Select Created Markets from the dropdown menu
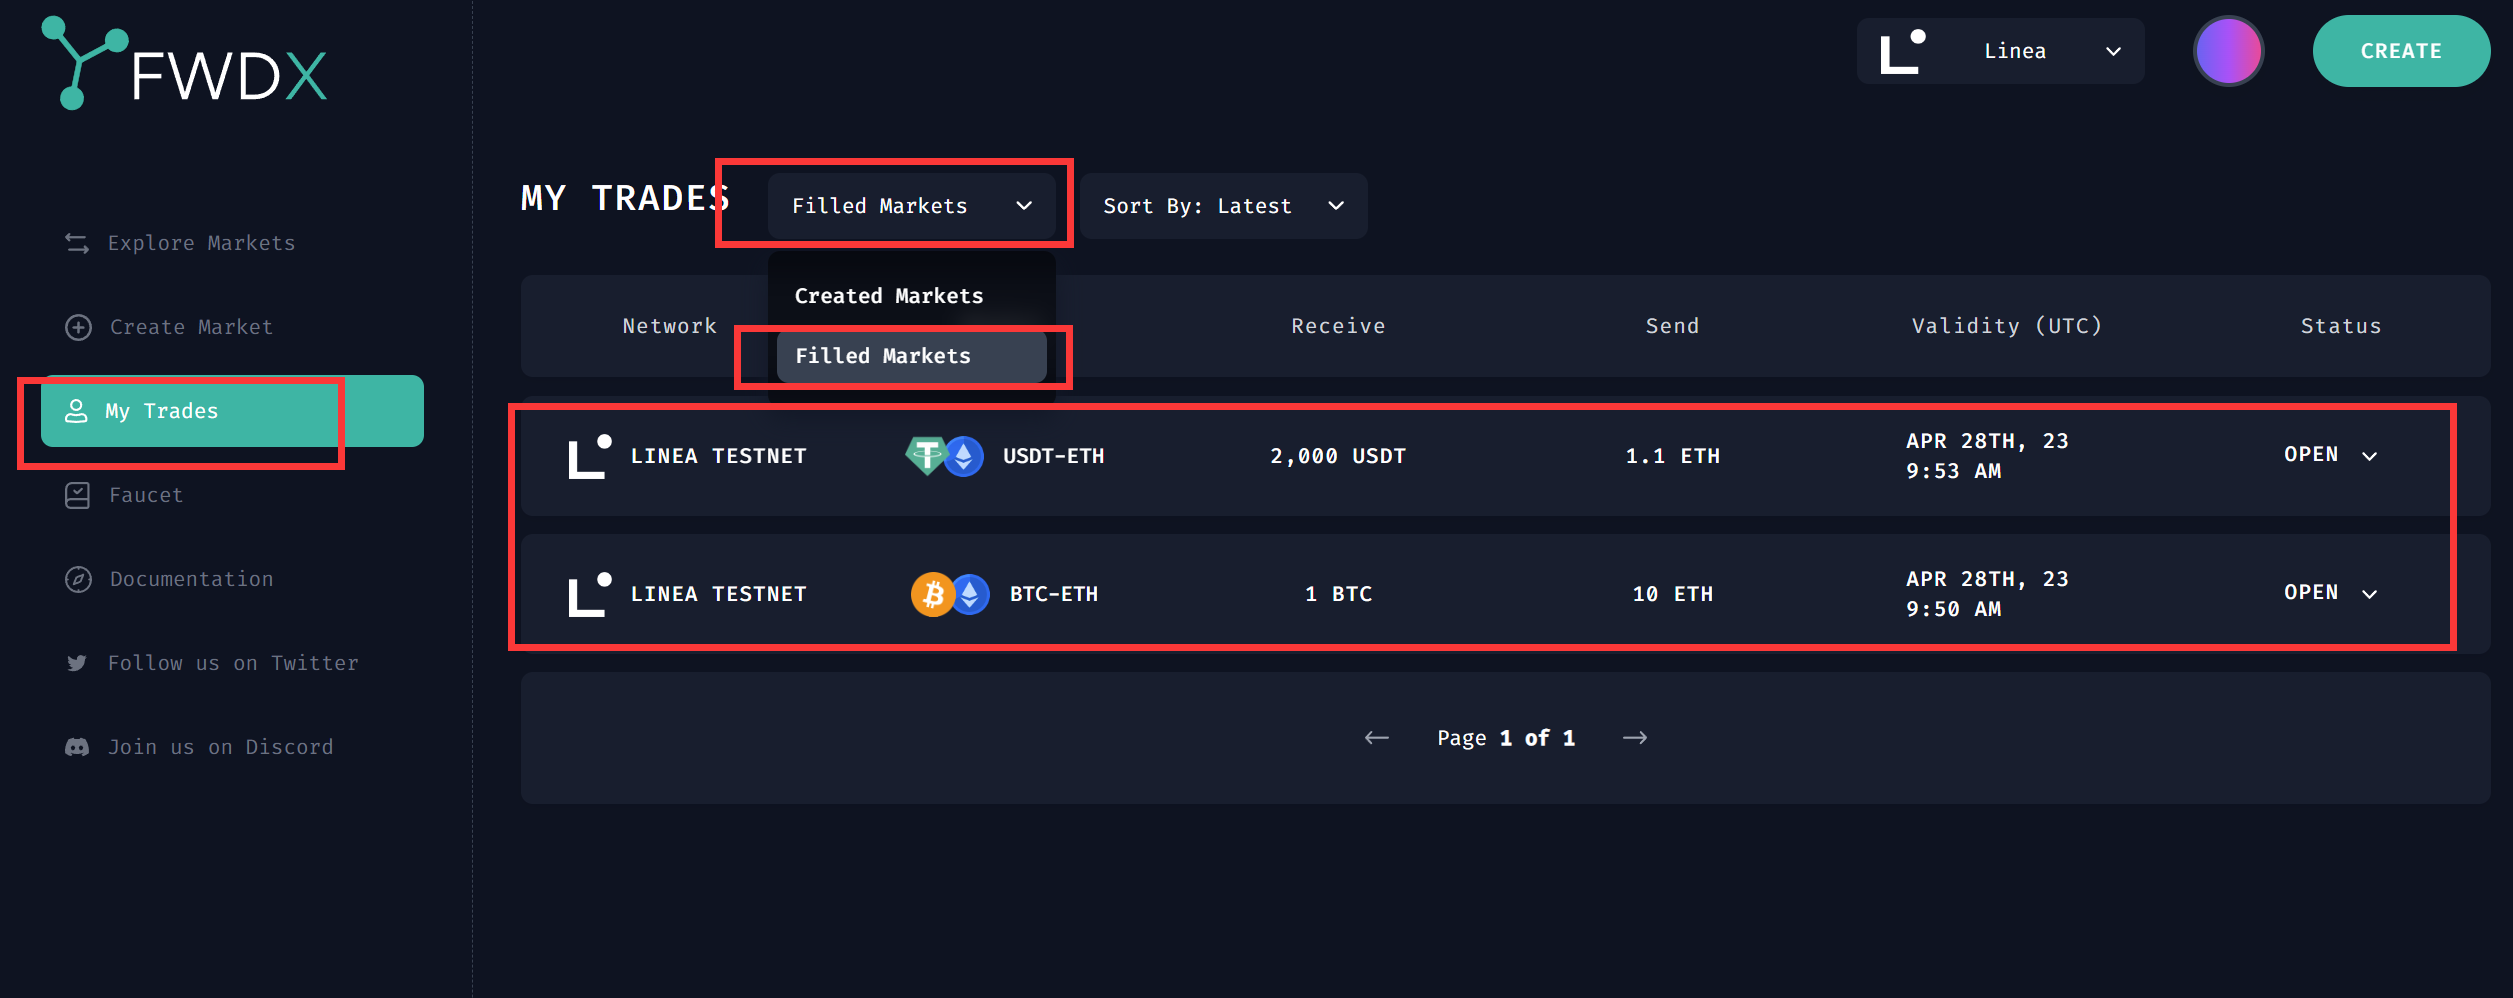 click(888, 296)
